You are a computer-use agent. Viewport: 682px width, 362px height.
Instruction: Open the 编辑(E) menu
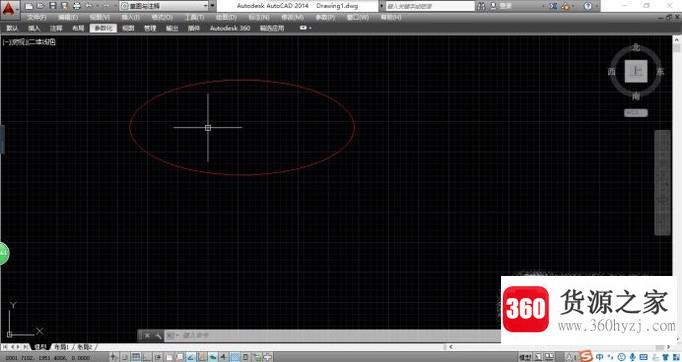[x=68, y=17]
